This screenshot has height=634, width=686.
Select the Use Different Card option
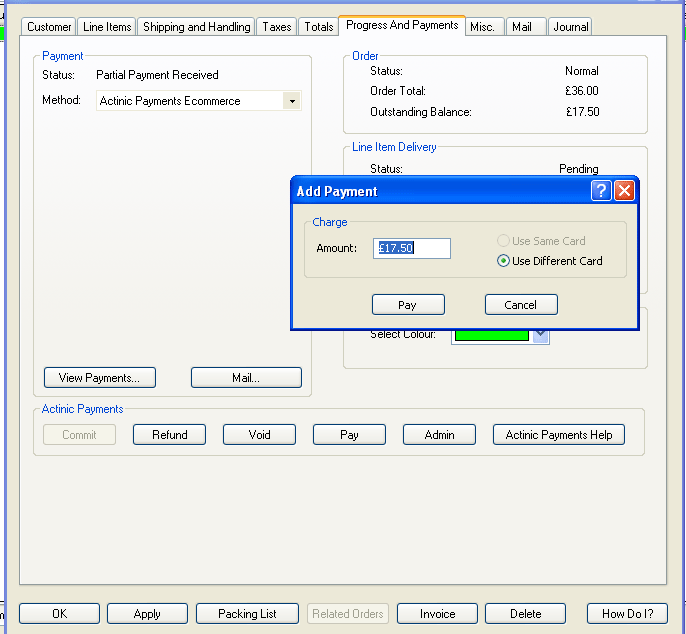(x=504, y=261)
